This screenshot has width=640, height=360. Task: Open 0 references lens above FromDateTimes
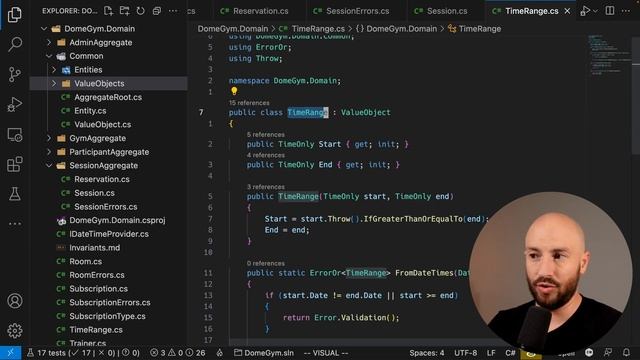tap(266, 263)
